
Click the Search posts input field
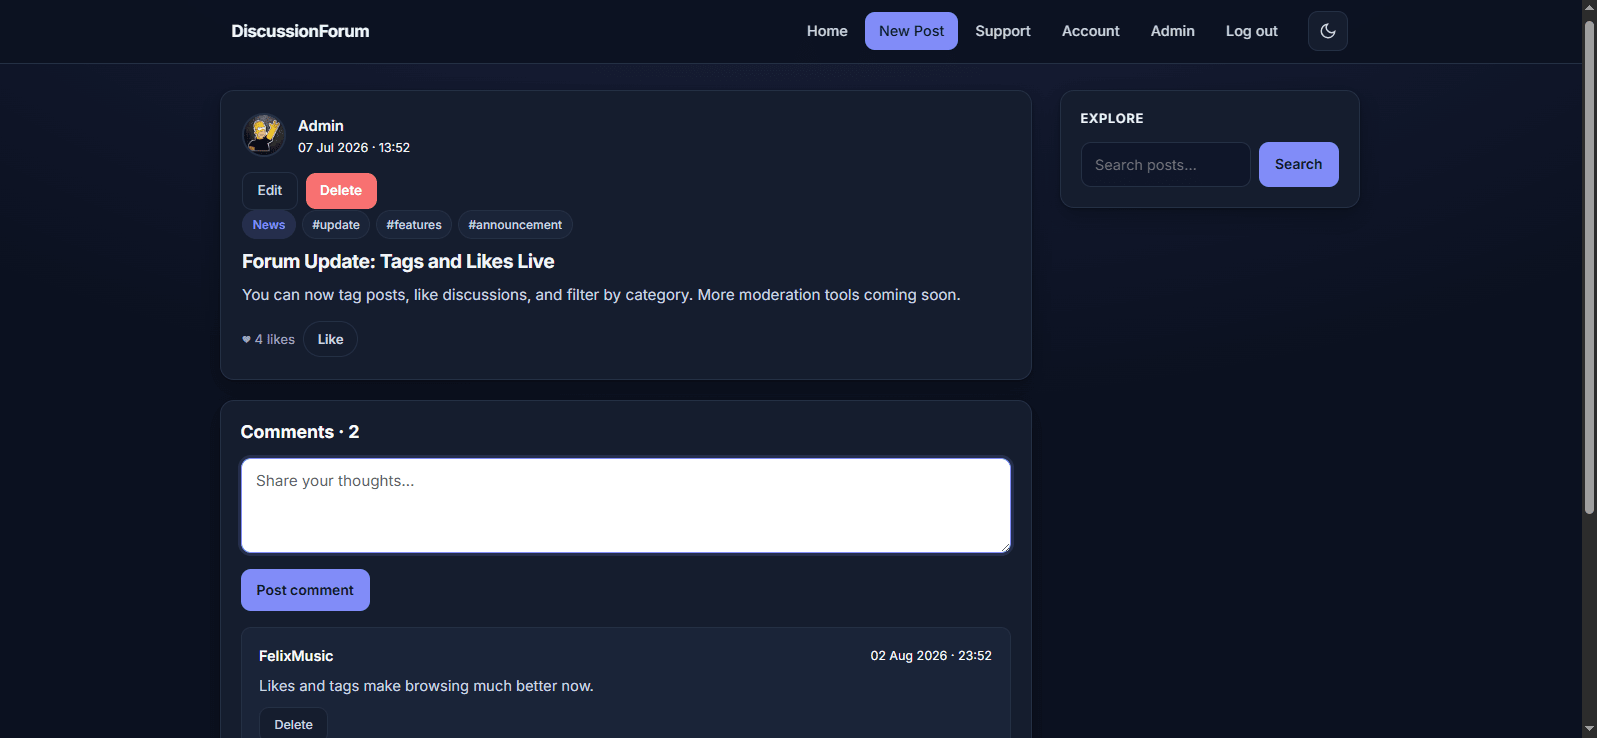coord(1165,164)
